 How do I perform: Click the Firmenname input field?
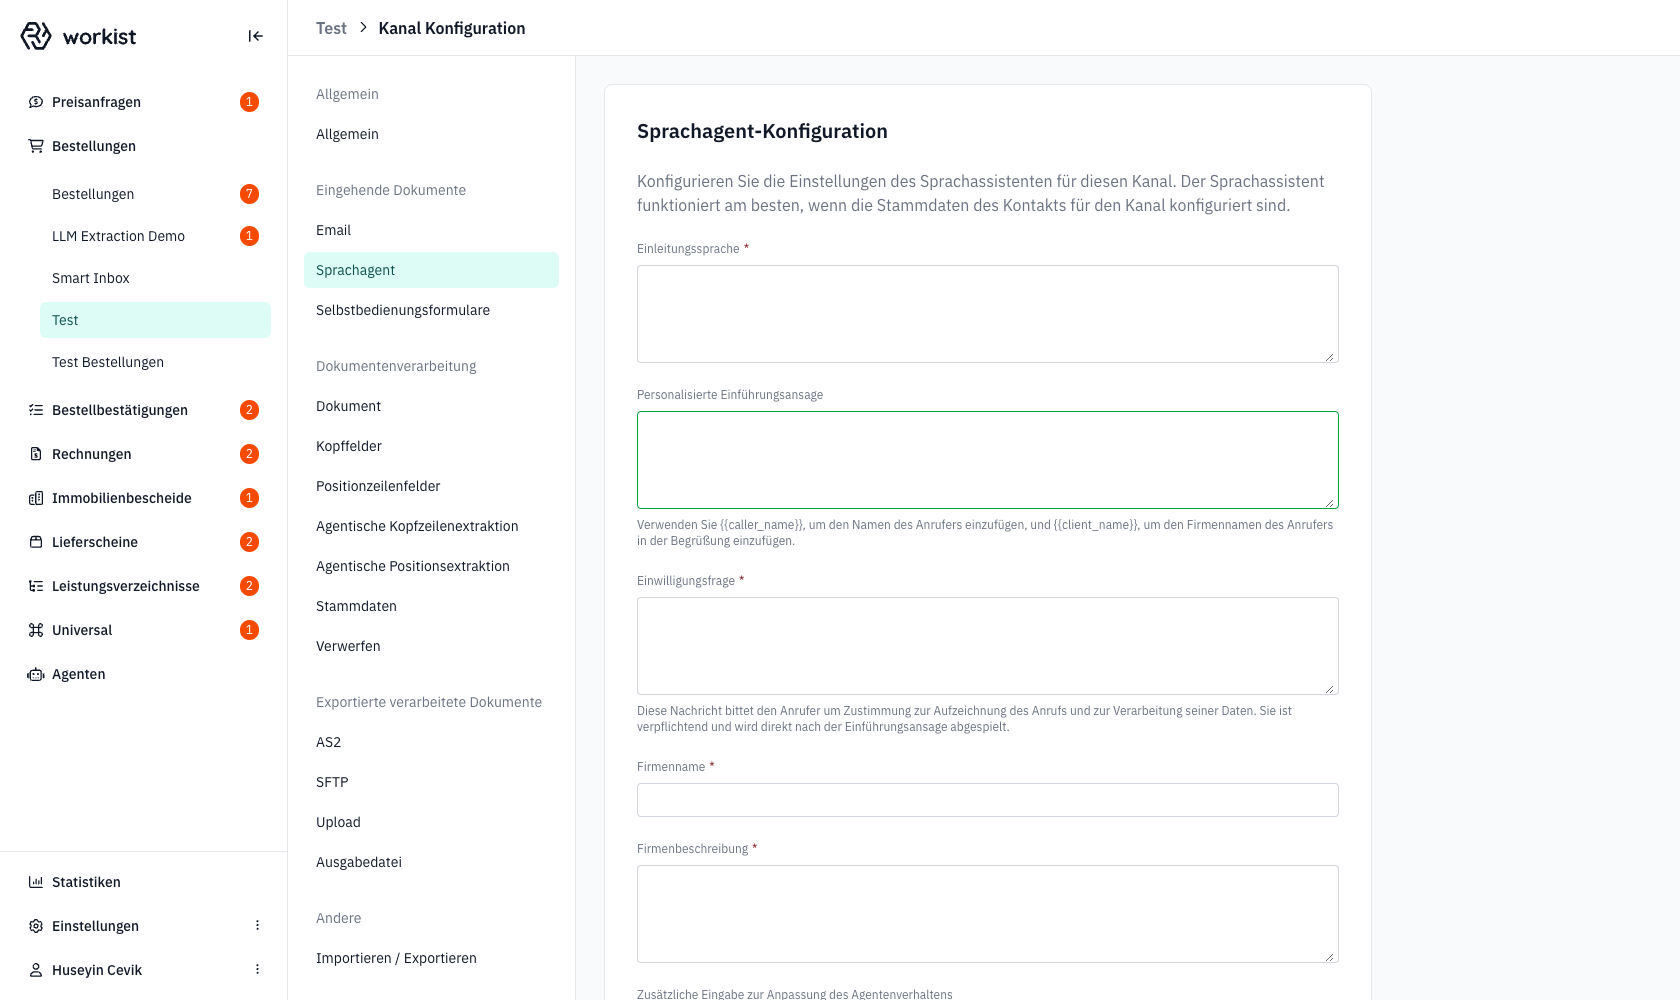(988, 800)
